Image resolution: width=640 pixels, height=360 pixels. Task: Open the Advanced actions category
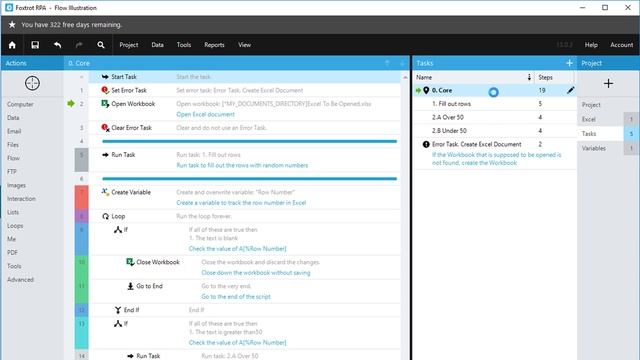click(20, 280)
